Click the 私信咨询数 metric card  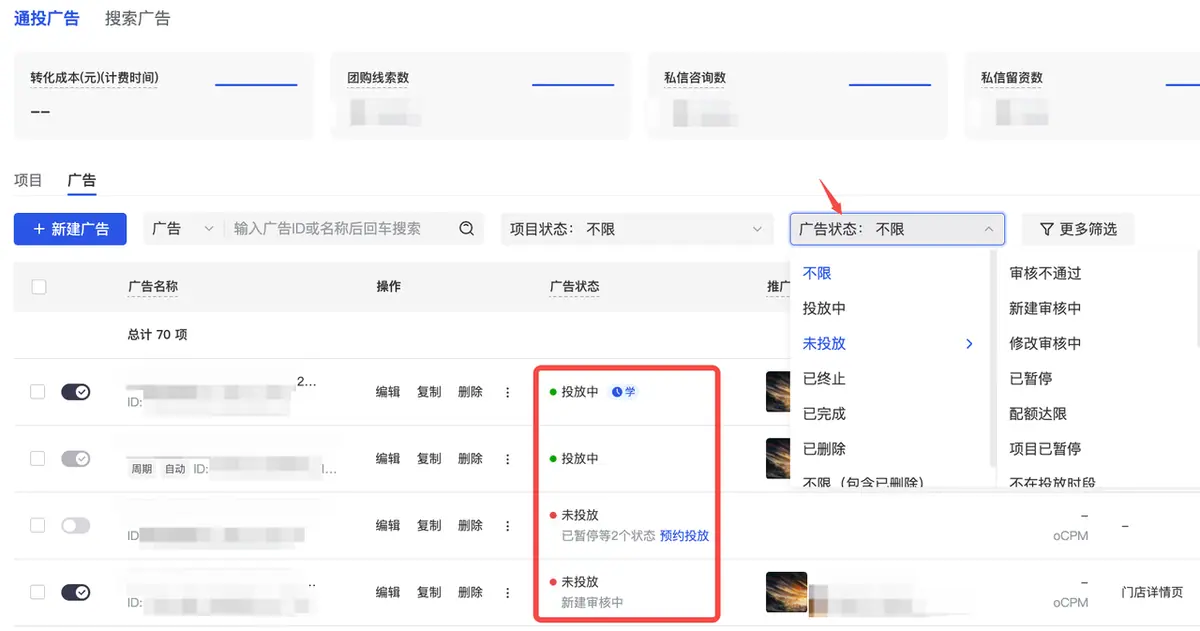click(798, 96)
